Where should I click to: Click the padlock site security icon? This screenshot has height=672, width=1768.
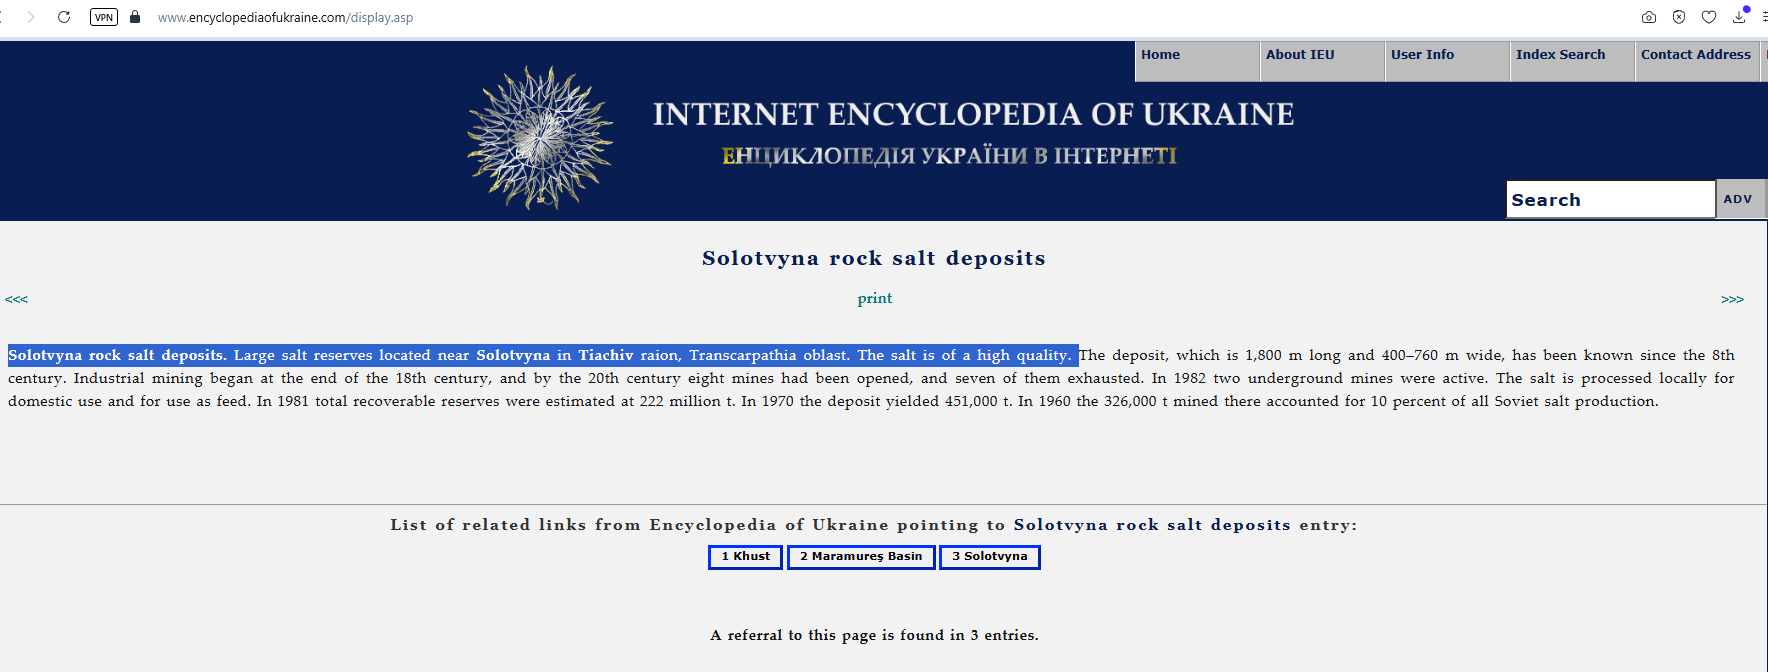tap(135, 17)
